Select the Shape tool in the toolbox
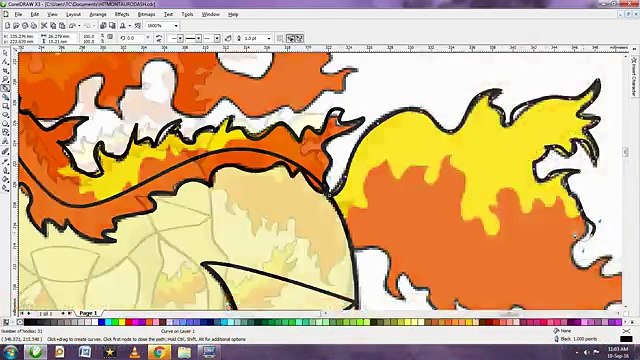The image size is (640, 360). pyautogui.click(x=5, y=62)
